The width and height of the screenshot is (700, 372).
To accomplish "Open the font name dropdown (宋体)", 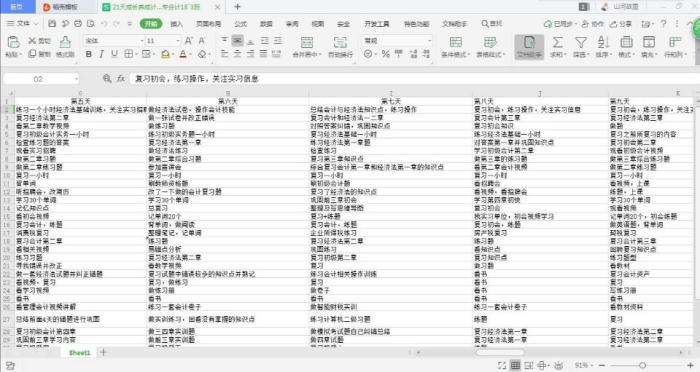I will pos(142,41).
